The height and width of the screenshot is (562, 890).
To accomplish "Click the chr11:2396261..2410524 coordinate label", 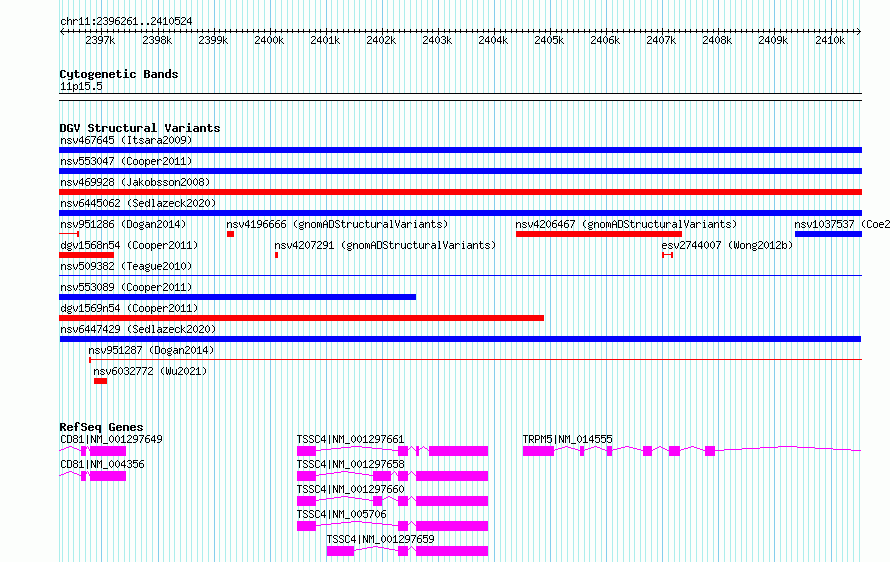I will tap(126, 21).
